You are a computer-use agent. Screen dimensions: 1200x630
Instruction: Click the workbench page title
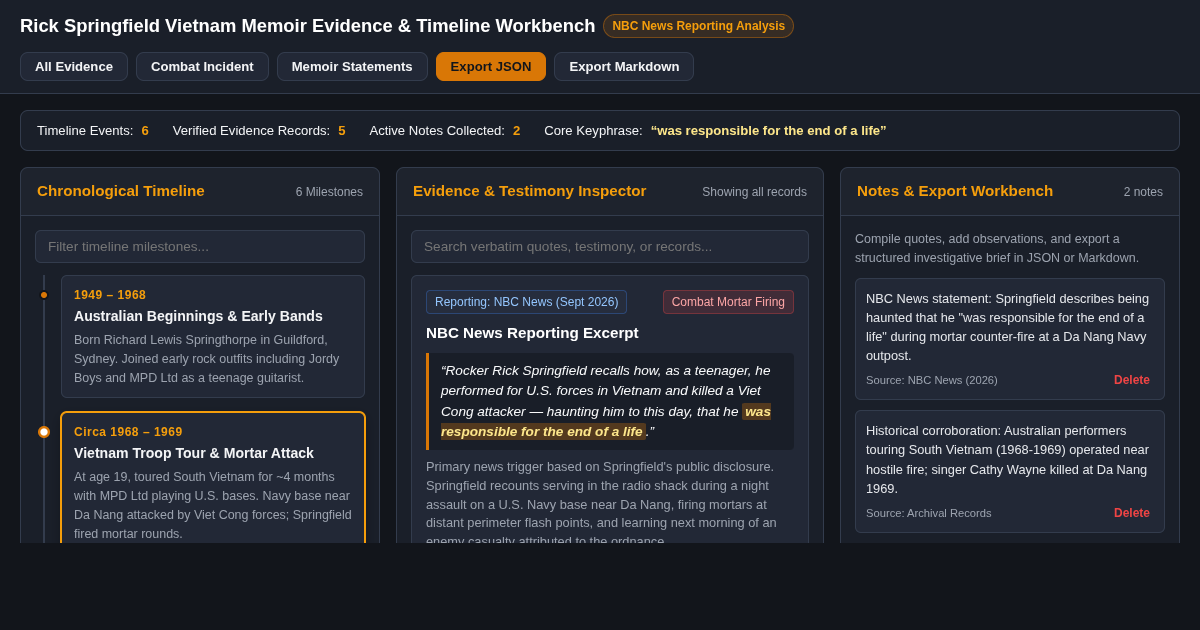(307, 26)
